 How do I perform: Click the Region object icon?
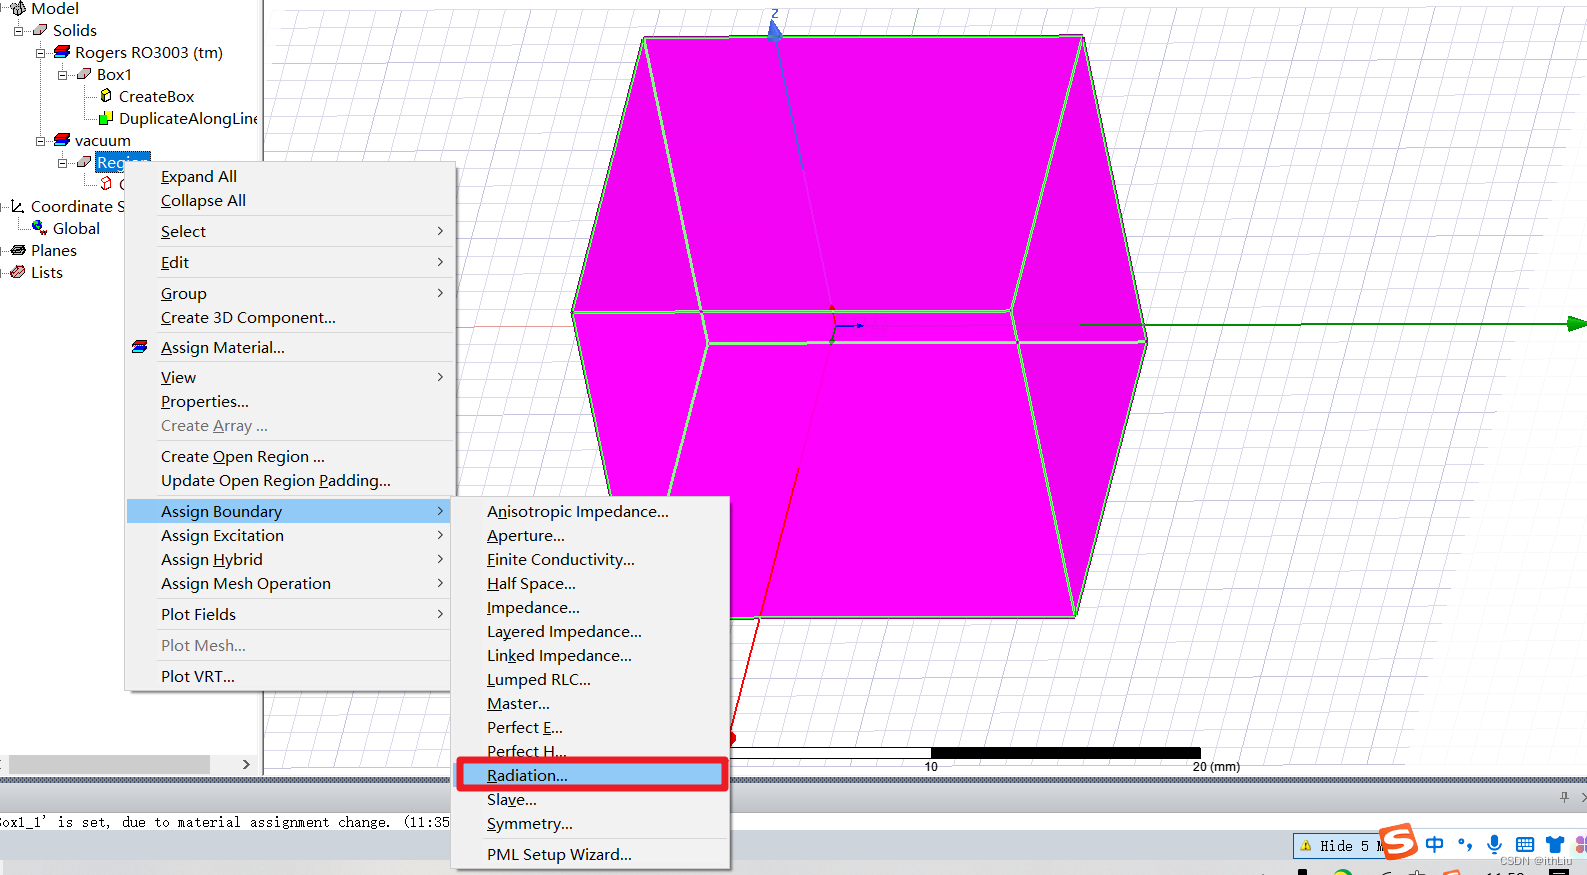point(84,162)
